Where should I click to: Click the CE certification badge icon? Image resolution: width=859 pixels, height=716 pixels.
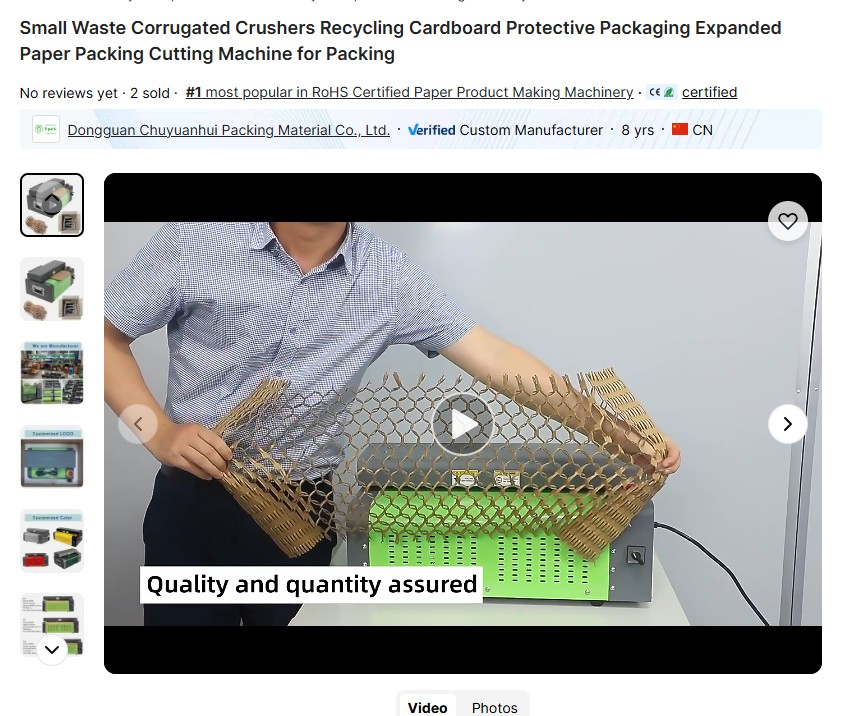[x=661, y=93]
